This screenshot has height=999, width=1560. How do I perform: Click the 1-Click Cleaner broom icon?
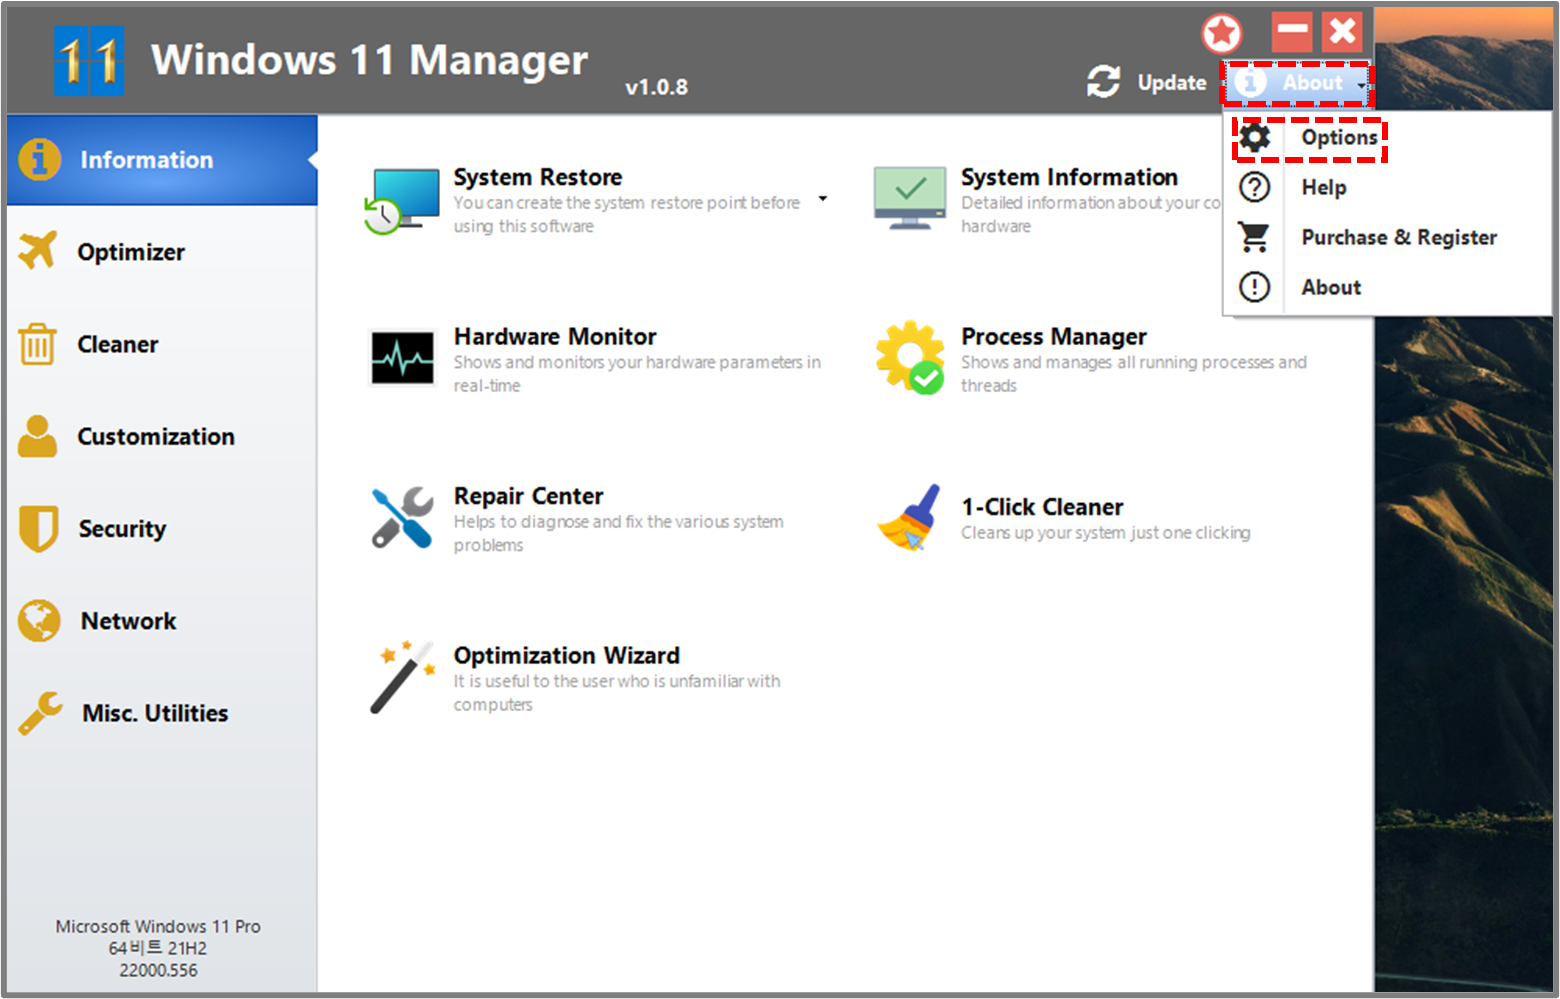pos(909,517)
